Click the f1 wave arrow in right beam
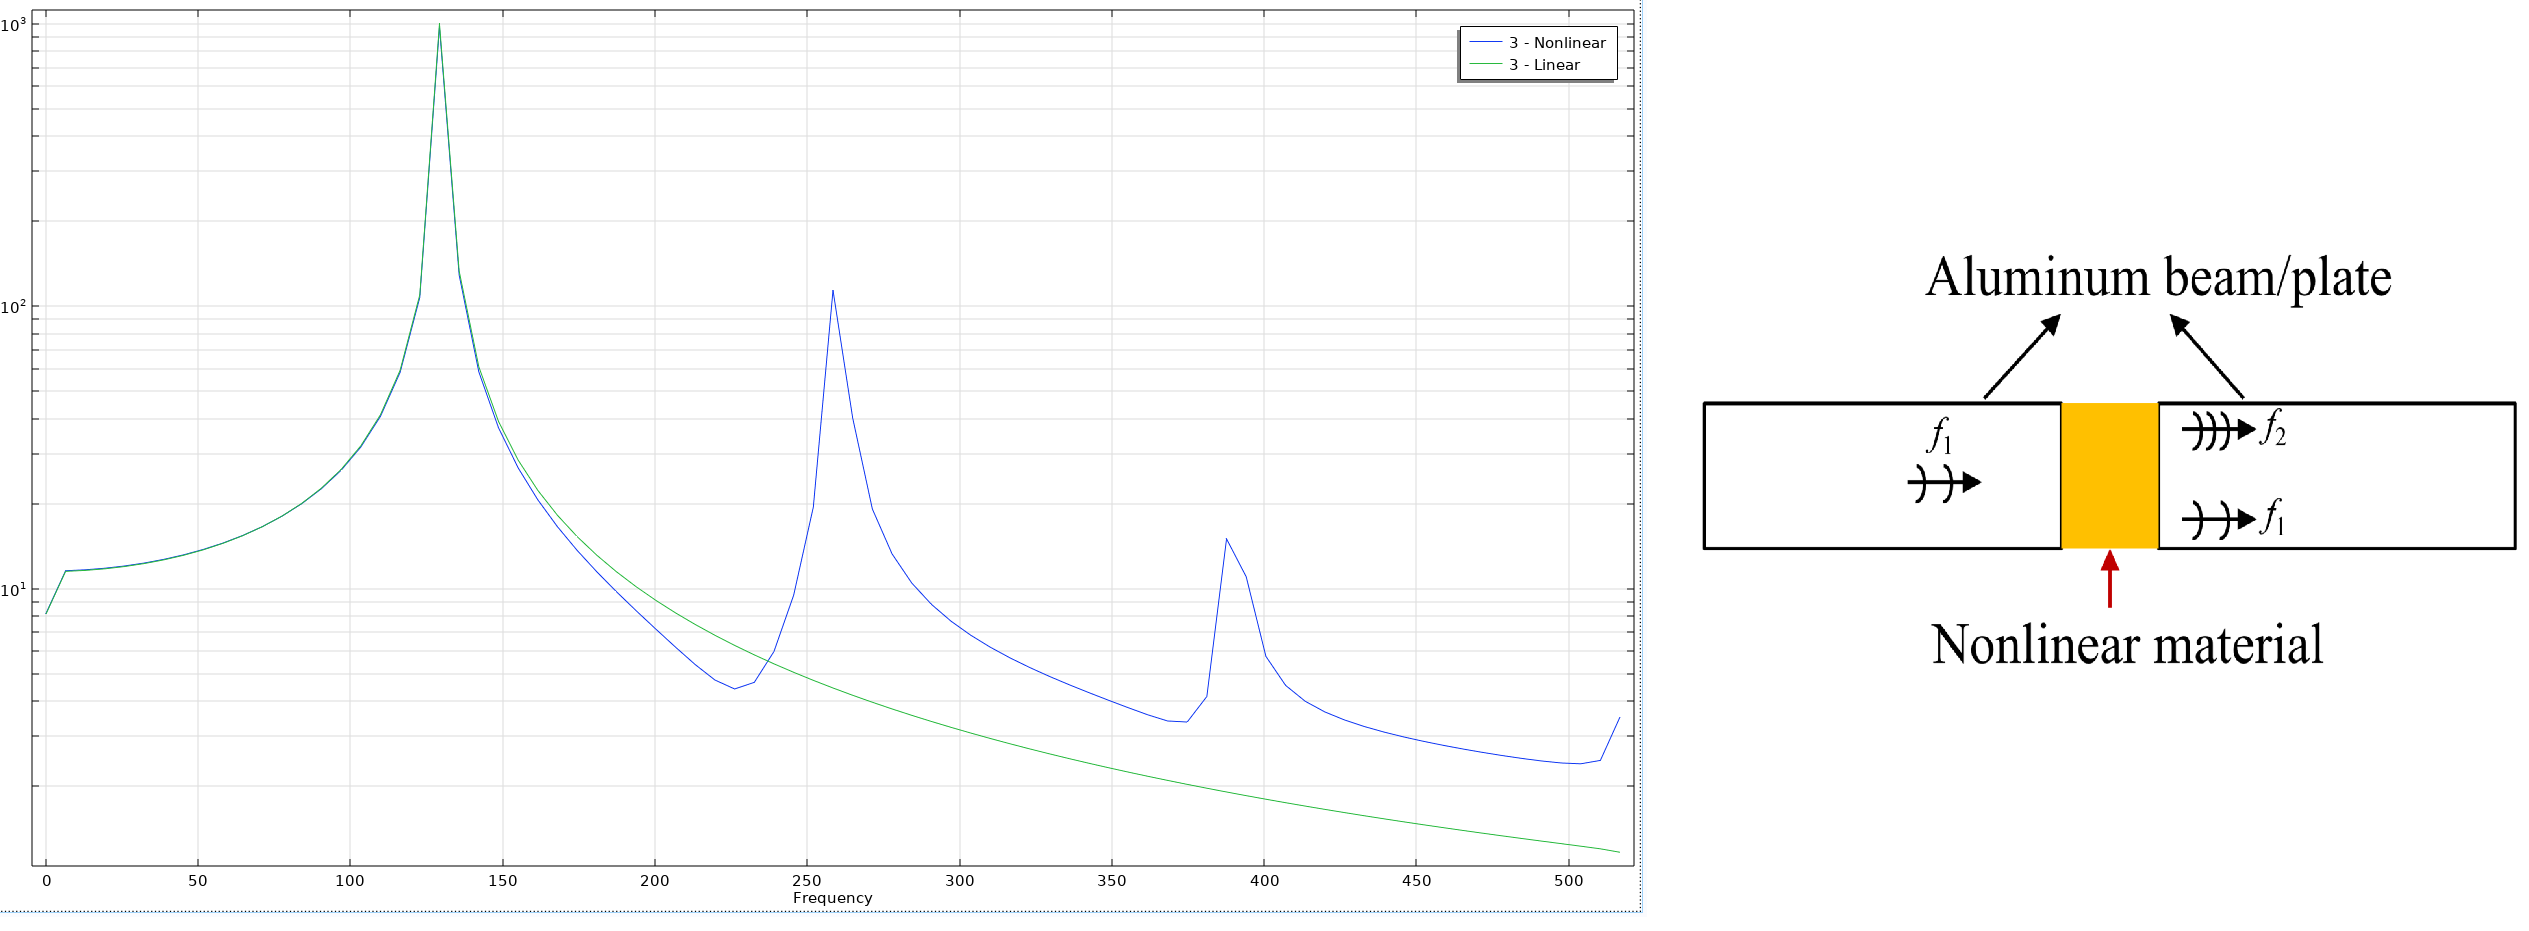Screen dimensions: 2529x931 pyautogui.click(x=2217, y=520)
